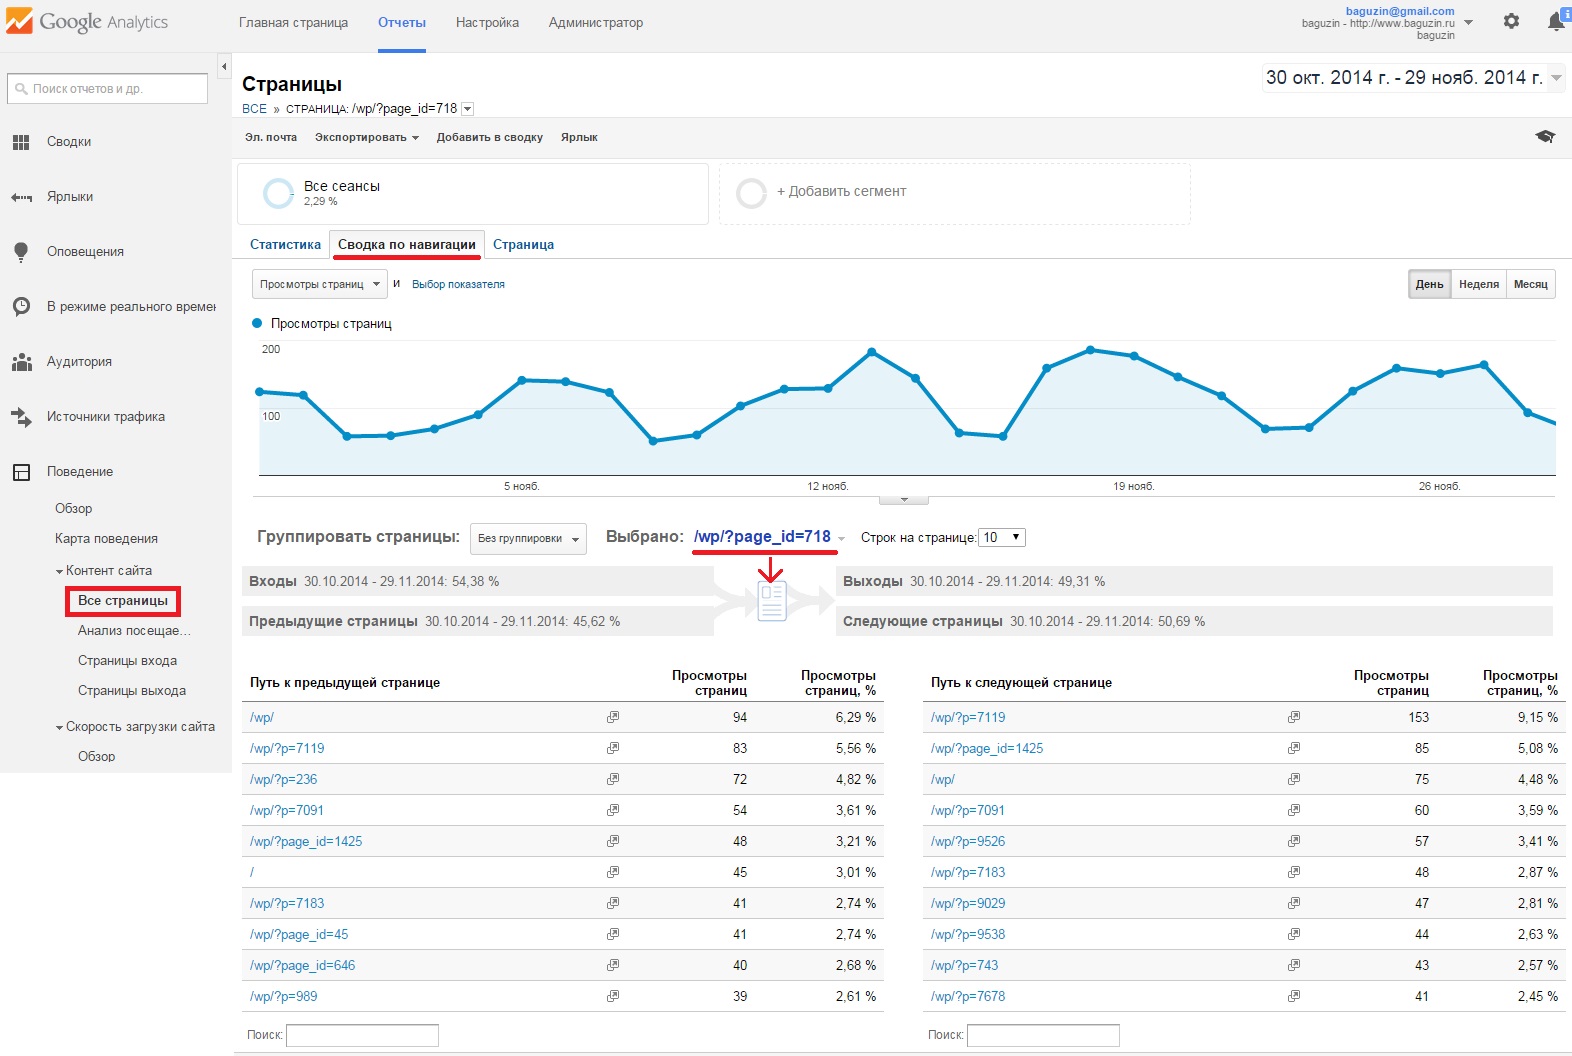Switch to the Статистика tab
The width and height of the screenshot is (1572, 1056).
pos(285,244)
